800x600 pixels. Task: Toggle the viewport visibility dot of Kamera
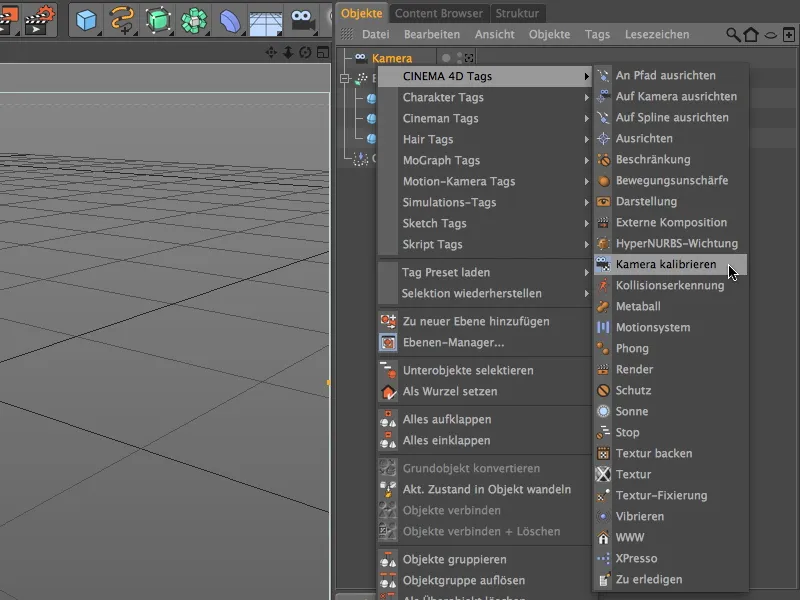(x=460, y=54)
